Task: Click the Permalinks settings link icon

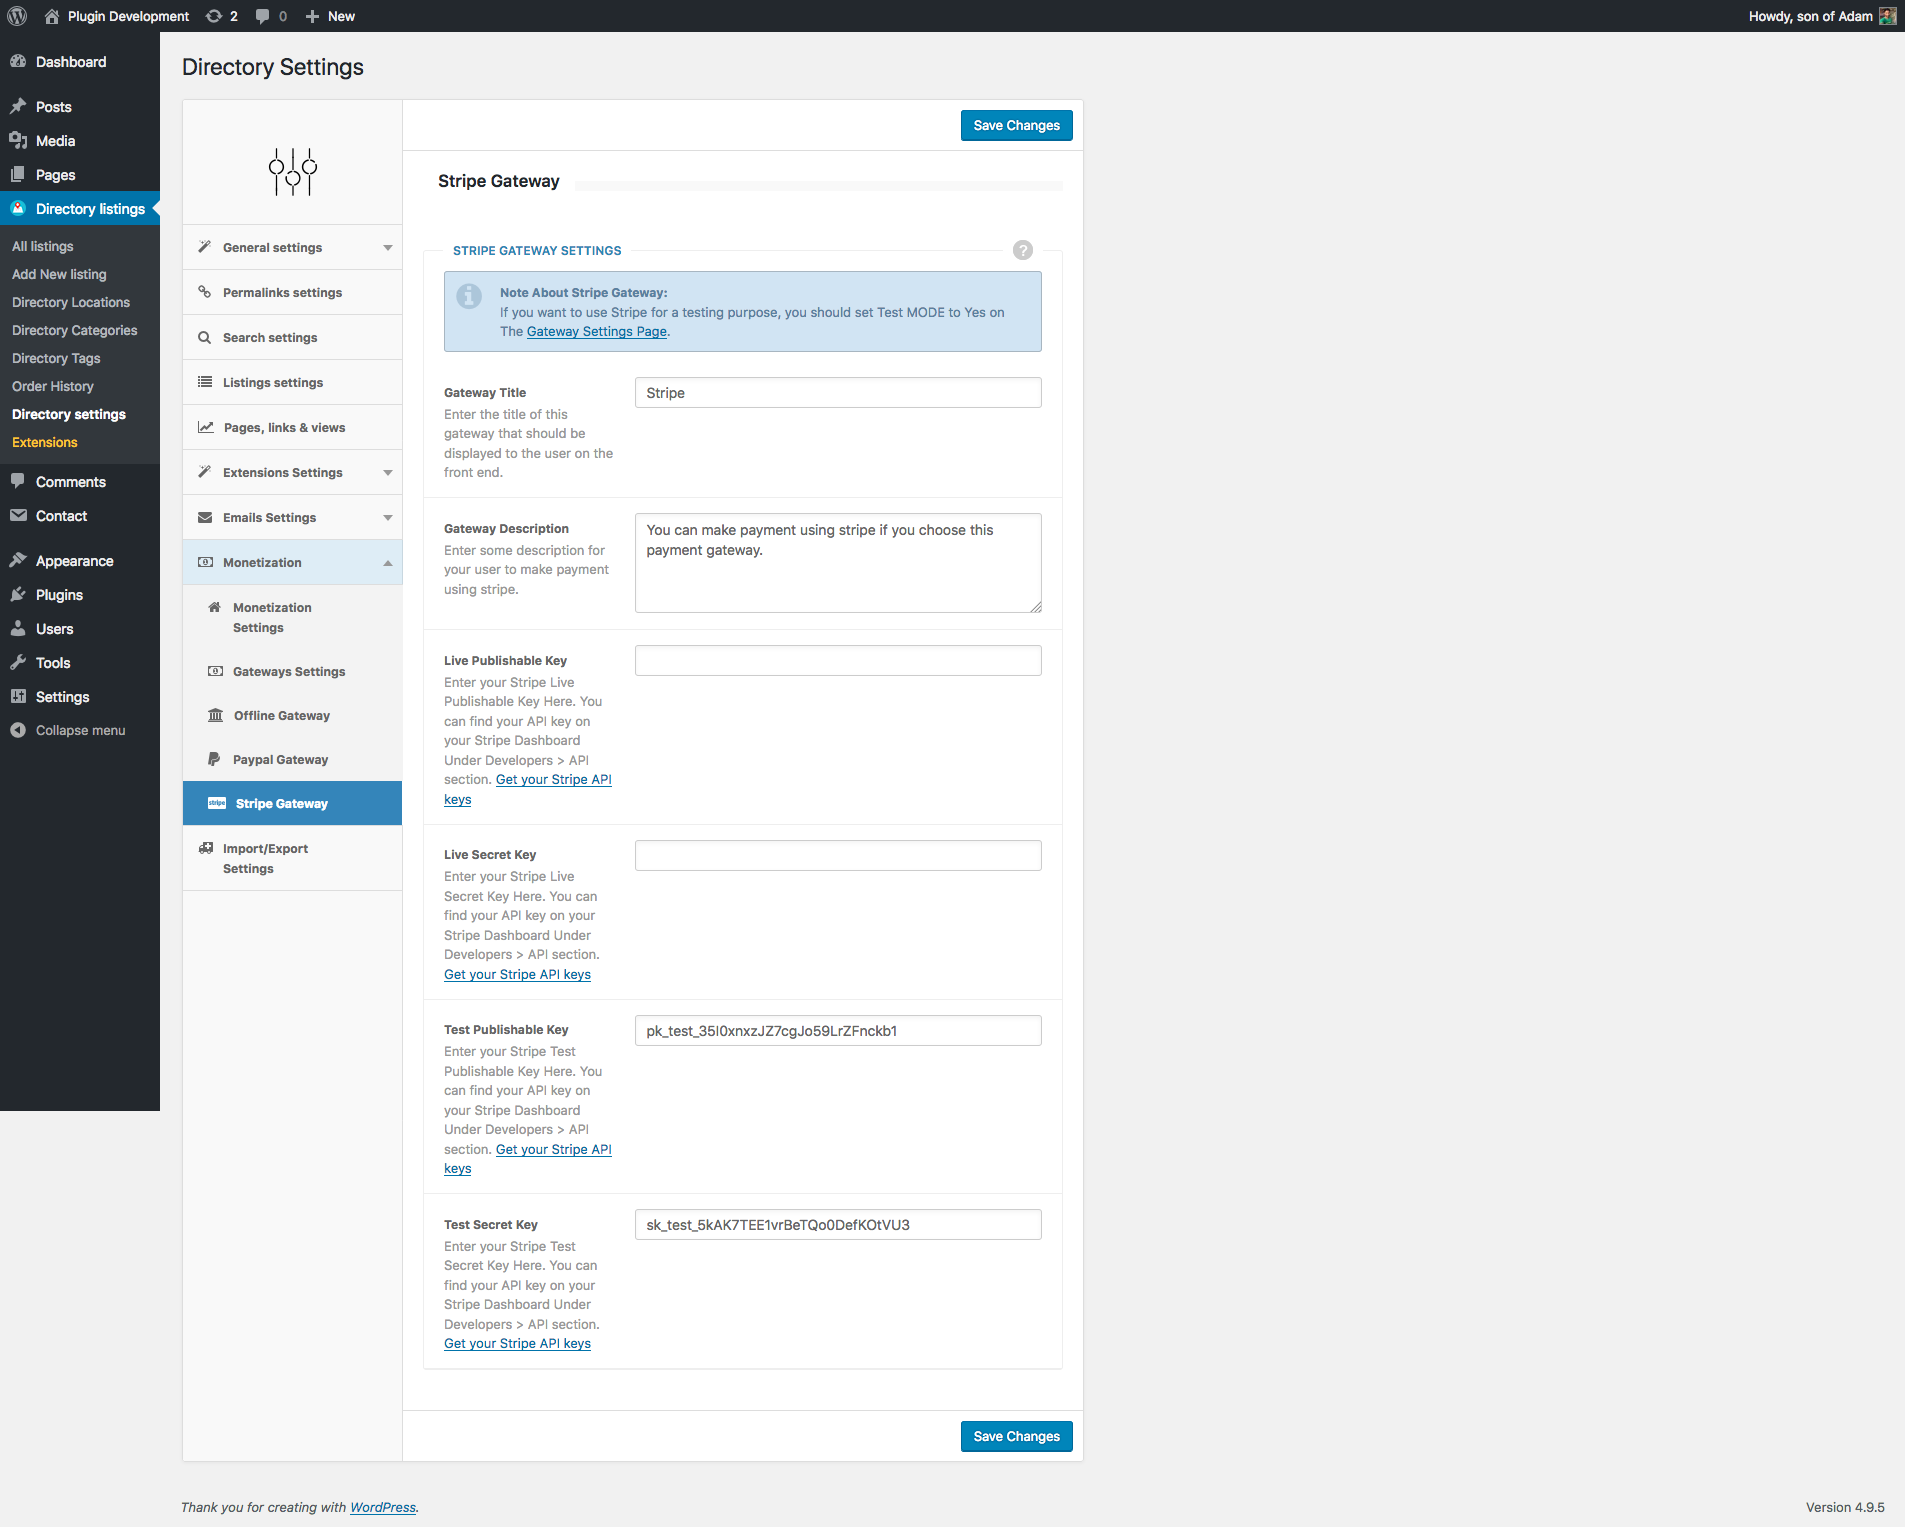Action: click(x=206, y=292)
